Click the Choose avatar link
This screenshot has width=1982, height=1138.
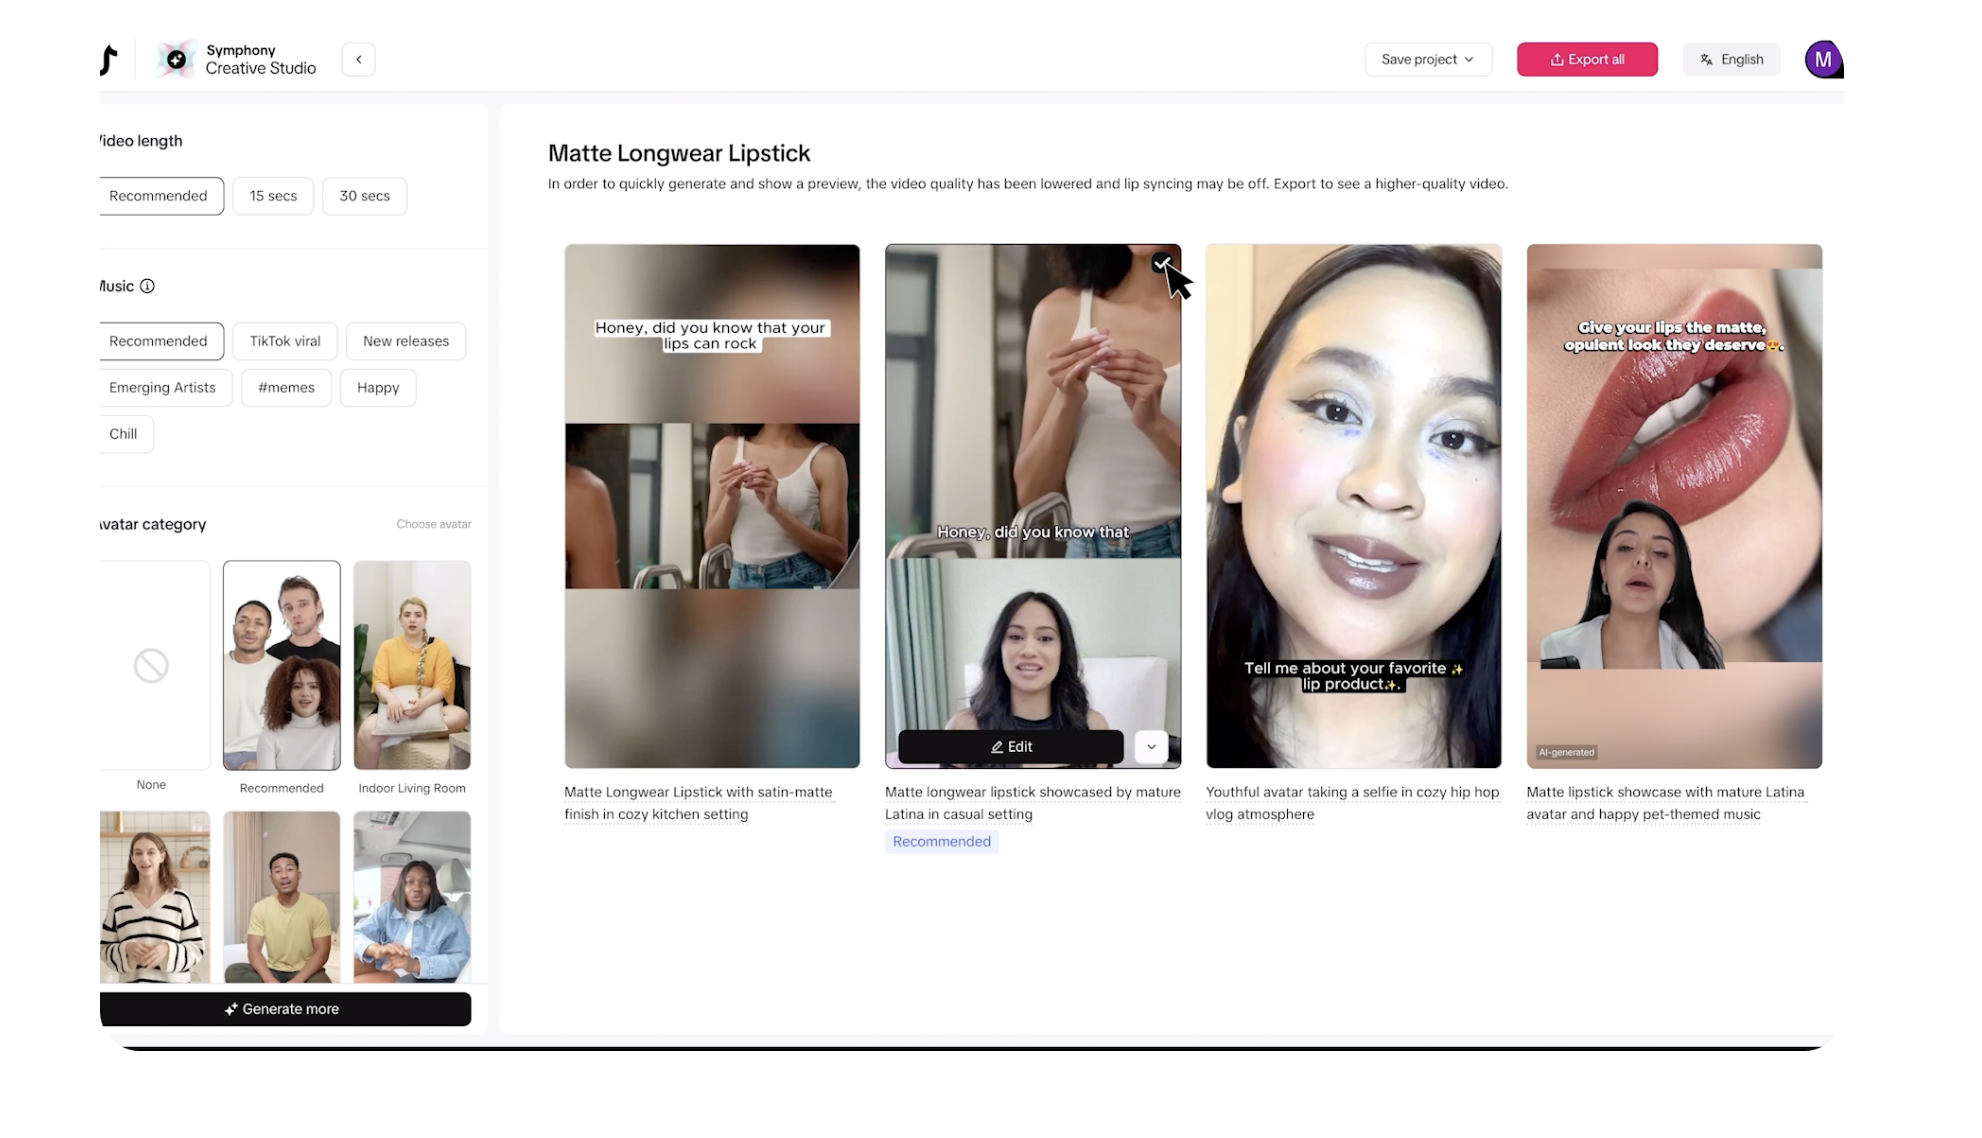tap(433, 524)
